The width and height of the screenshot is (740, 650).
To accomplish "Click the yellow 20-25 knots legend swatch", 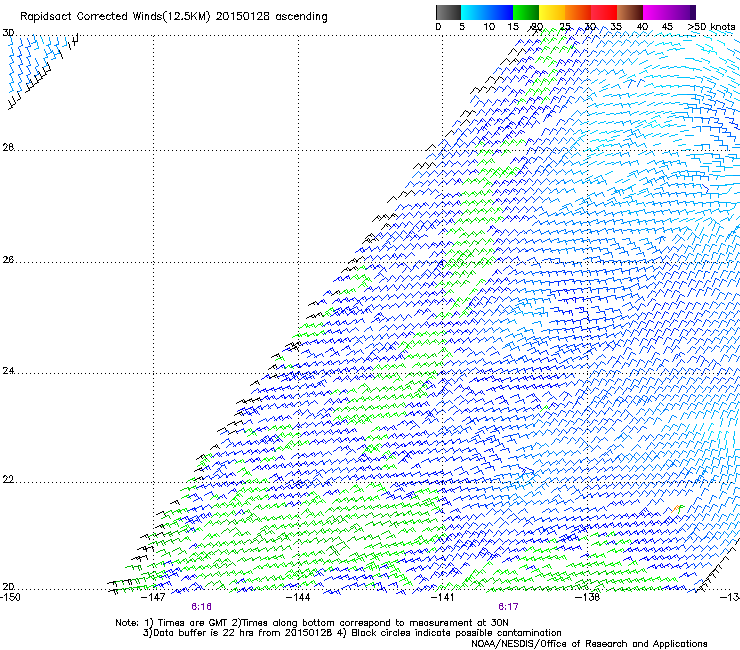I will pos(552,12).
